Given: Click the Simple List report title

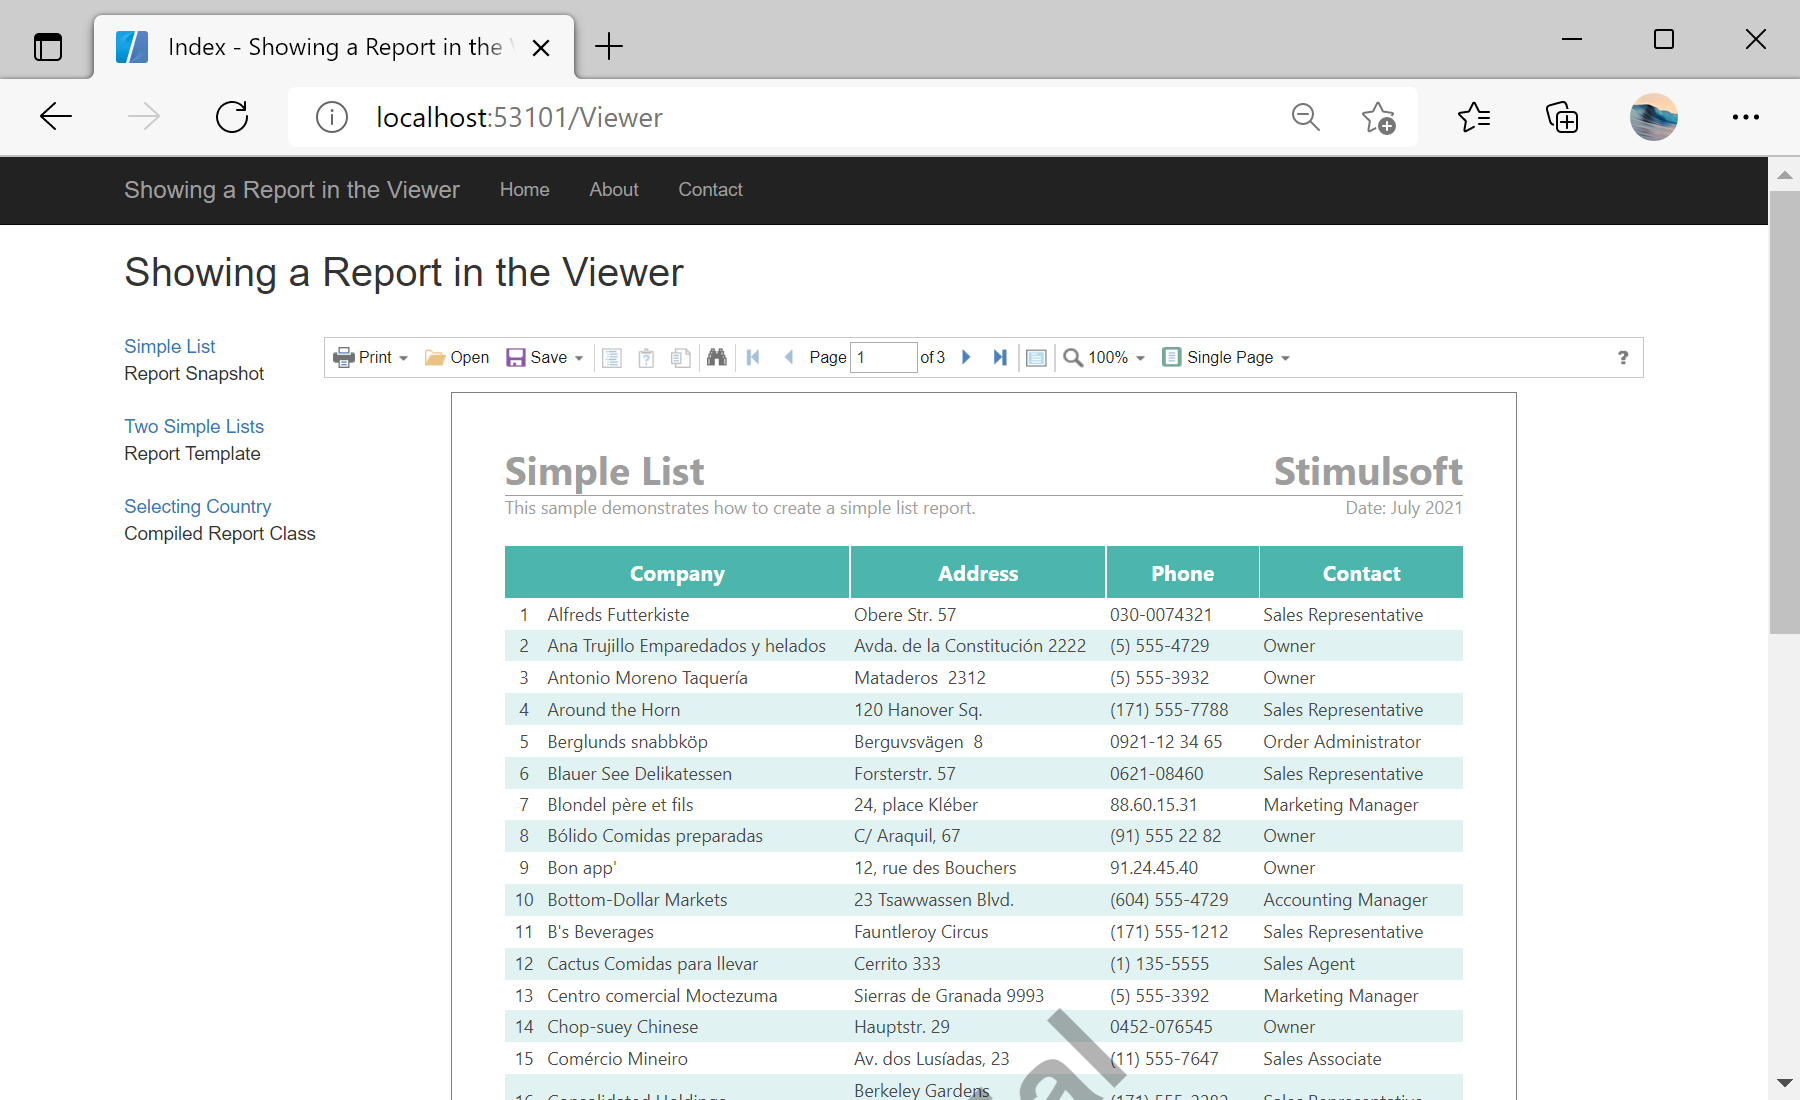Looking at the screenshot, I should click(x=604, y=471).
